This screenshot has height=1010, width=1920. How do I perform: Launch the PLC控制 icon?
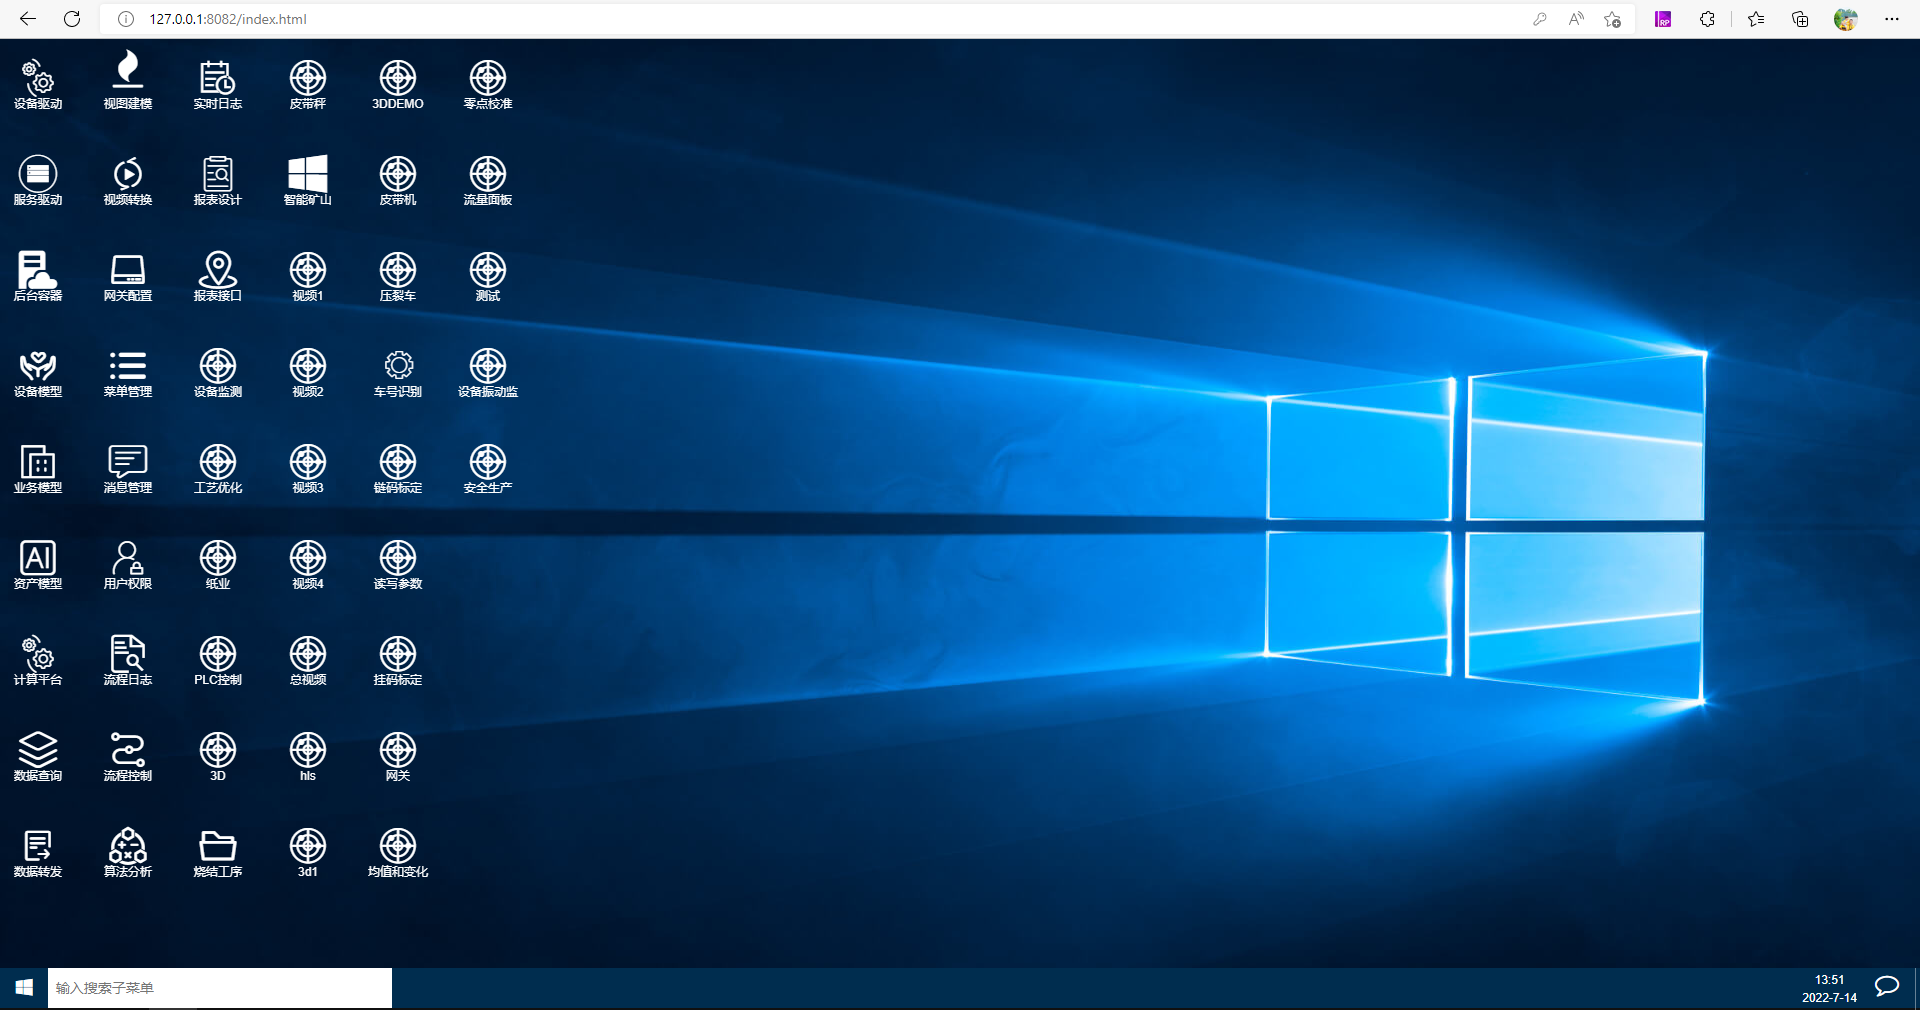pos(218,660)
